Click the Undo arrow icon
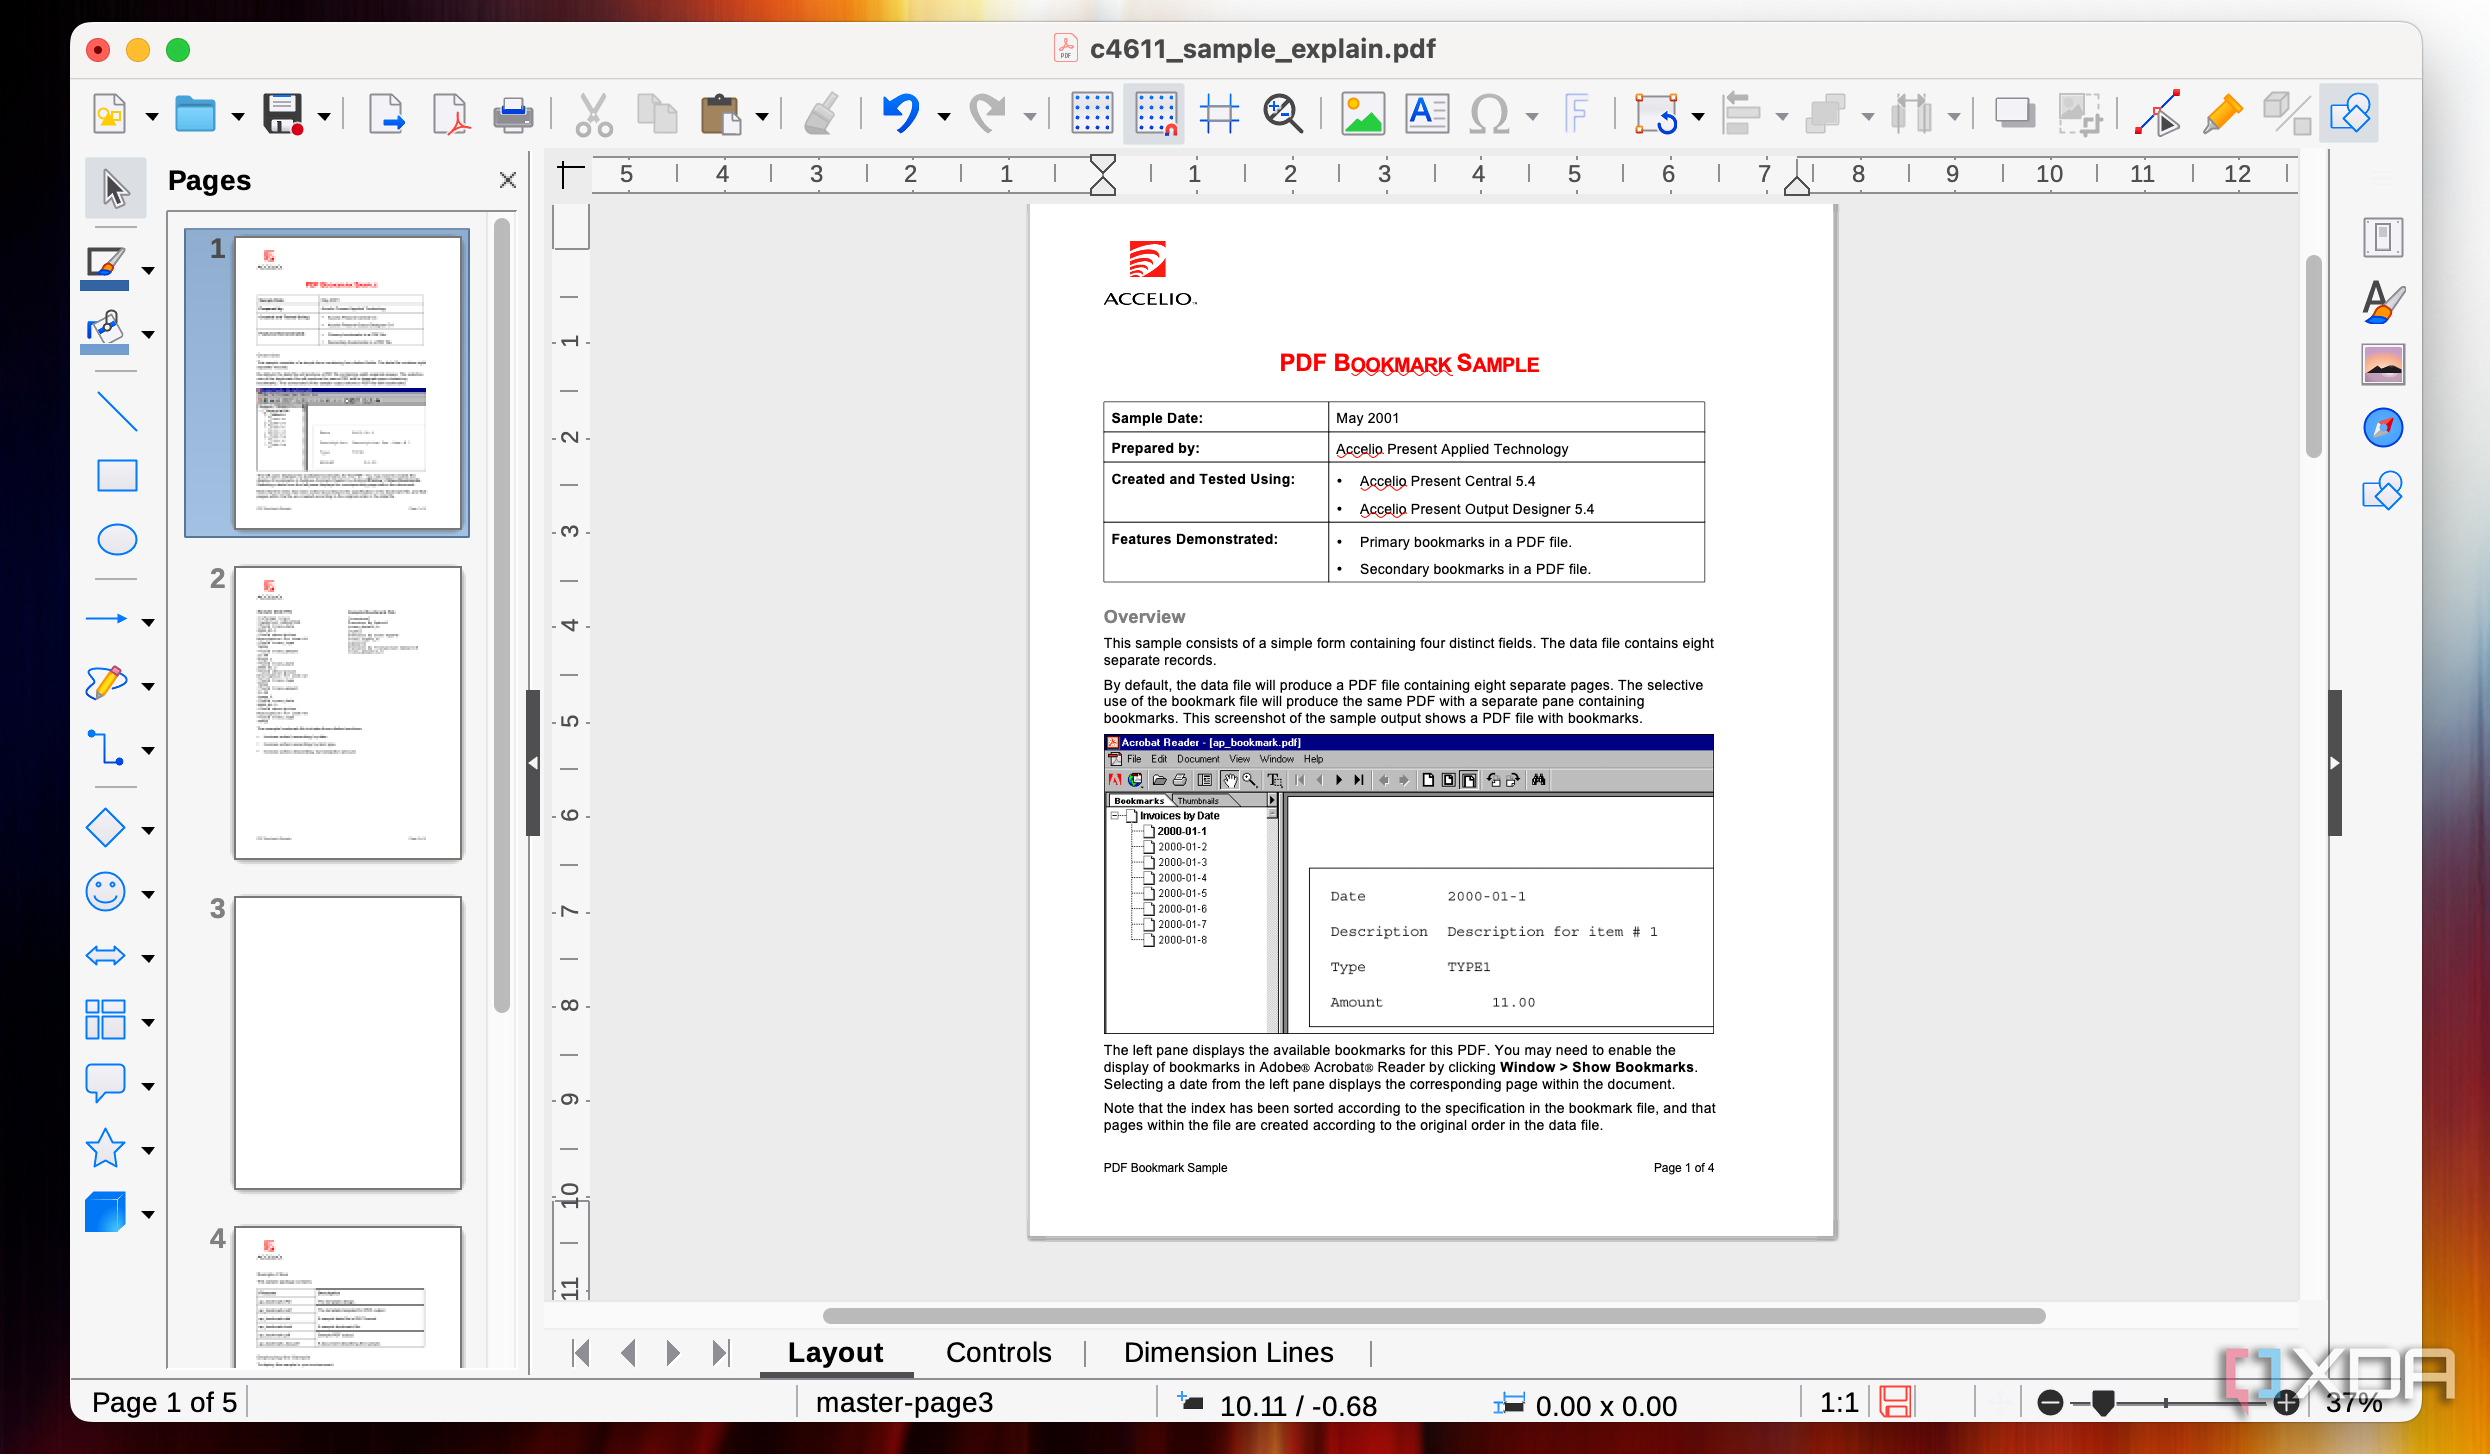The width and height of the screenshot is (2490, 1454). (900, 114)
